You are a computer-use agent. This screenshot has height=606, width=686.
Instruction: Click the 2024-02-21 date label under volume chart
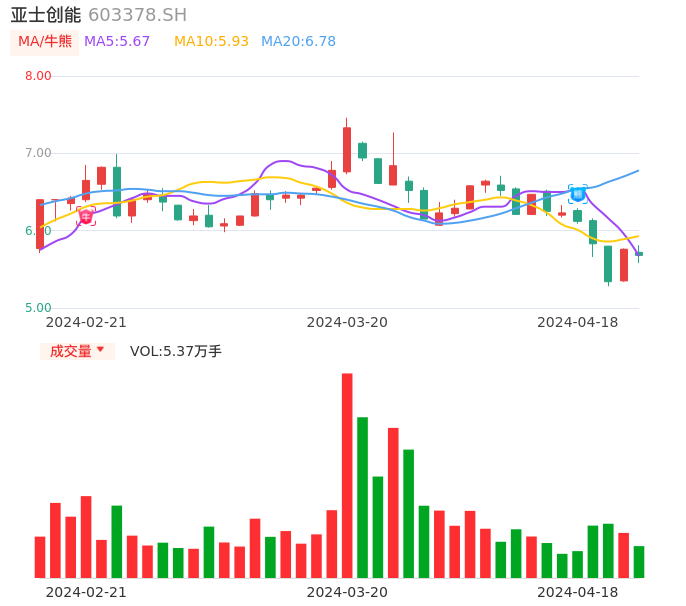[x=86, y=592]
